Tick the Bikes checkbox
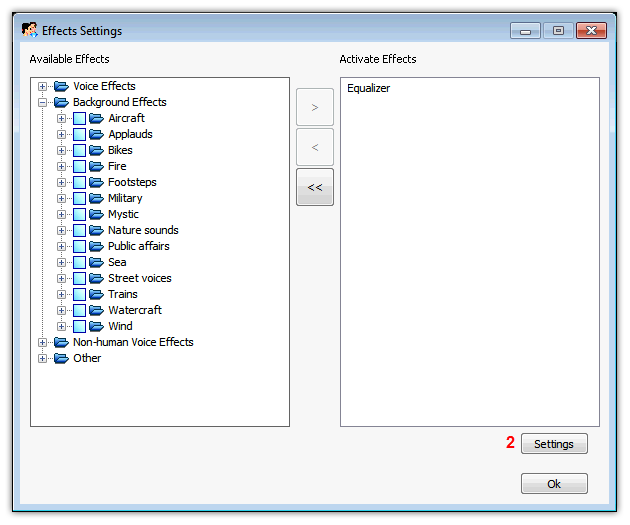Image resolution: width=630 pixels, height=525 pixels. 79,150
